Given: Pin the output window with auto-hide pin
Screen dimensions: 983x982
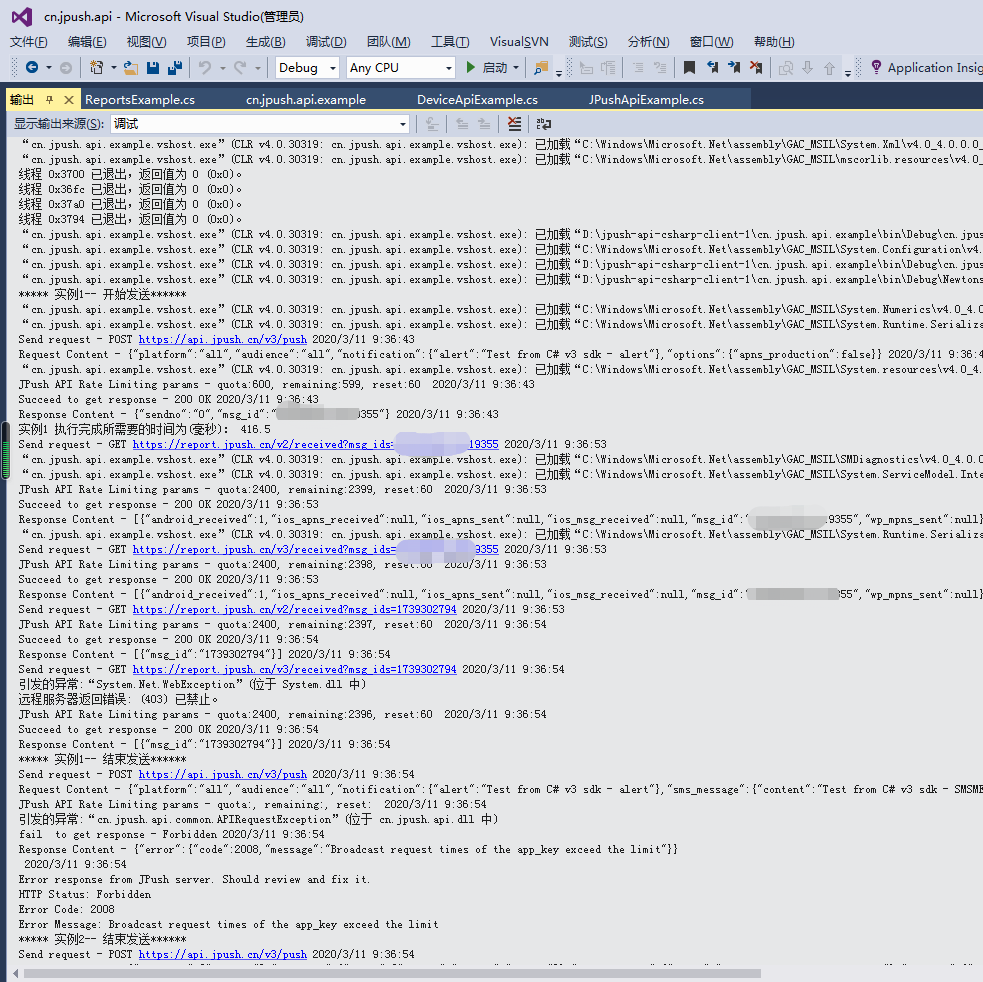Looking at the screenshot, I should pyautogui.click(x=50, y=99).
